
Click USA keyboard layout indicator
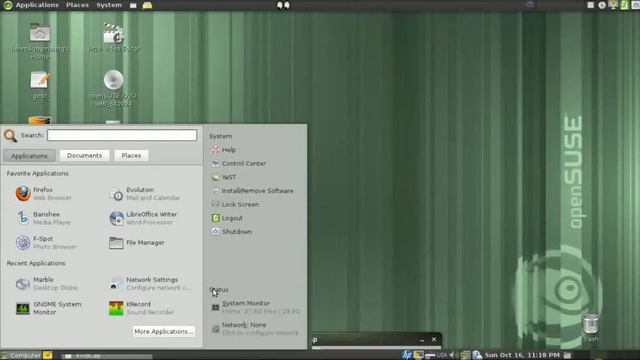point(442,355)
